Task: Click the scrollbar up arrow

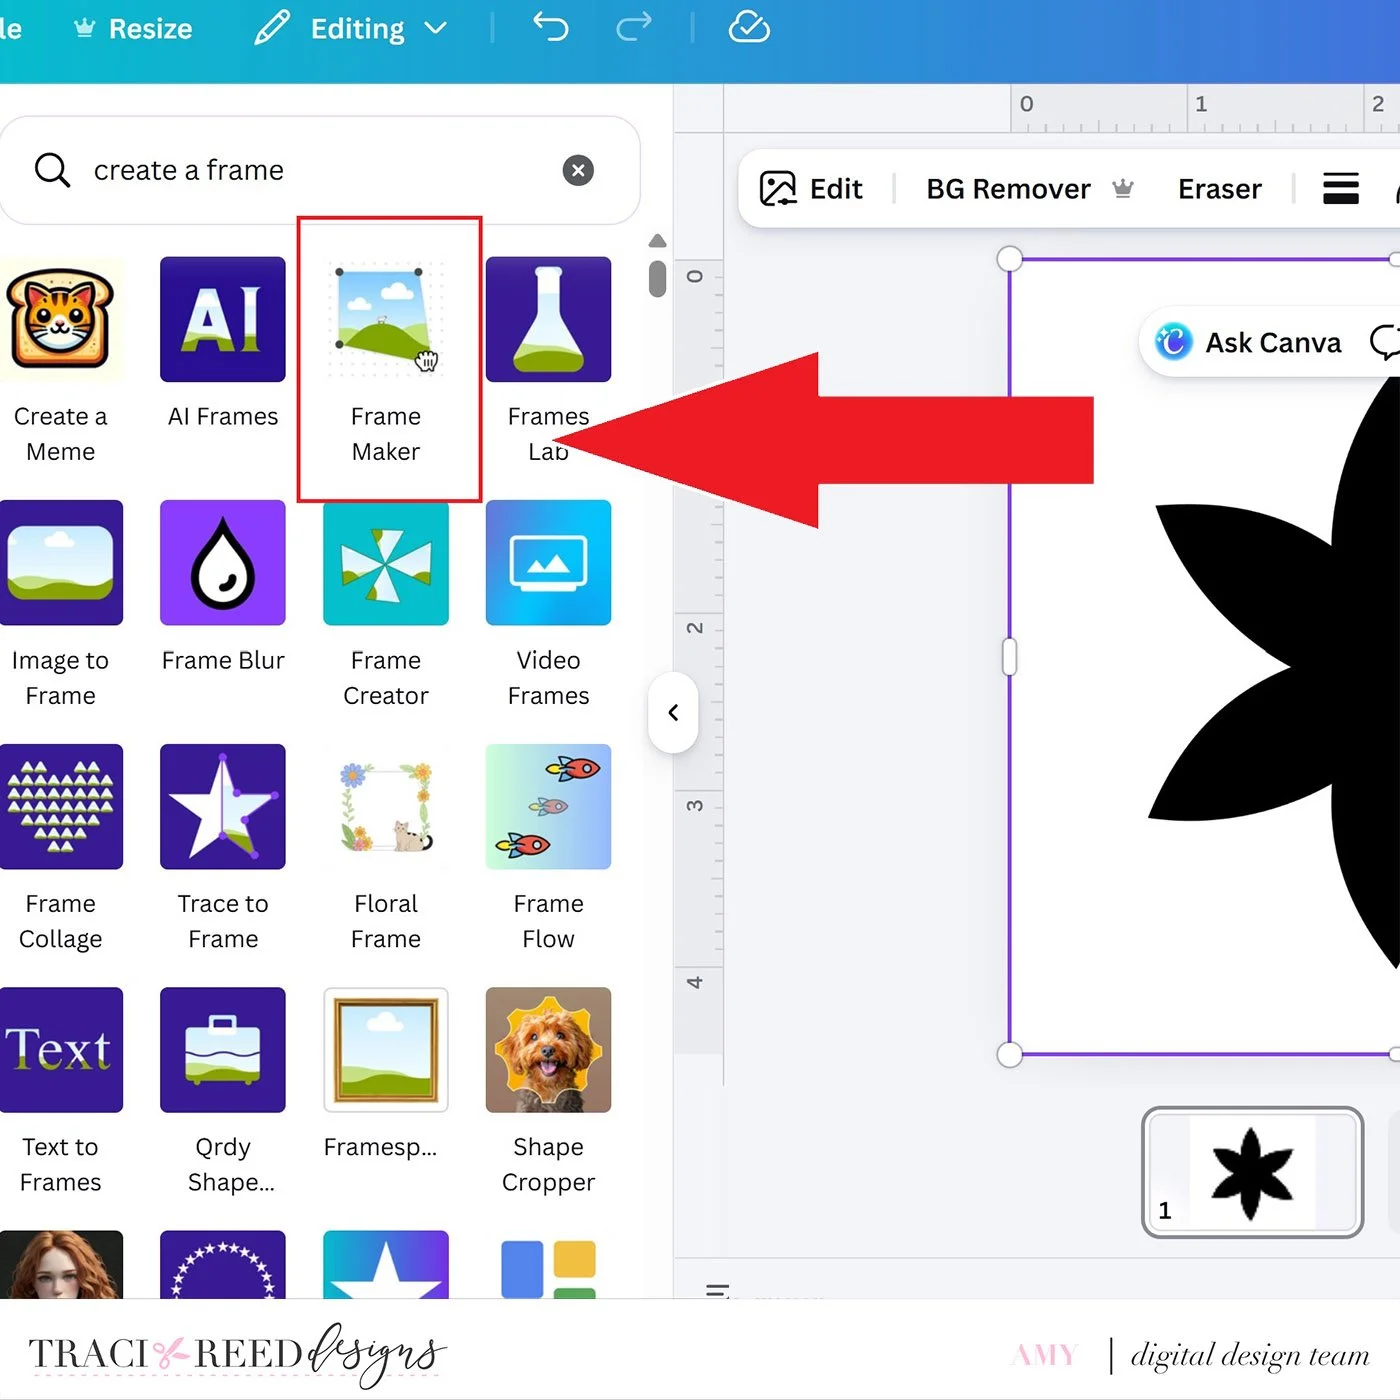Action: [x=657, y=241]
